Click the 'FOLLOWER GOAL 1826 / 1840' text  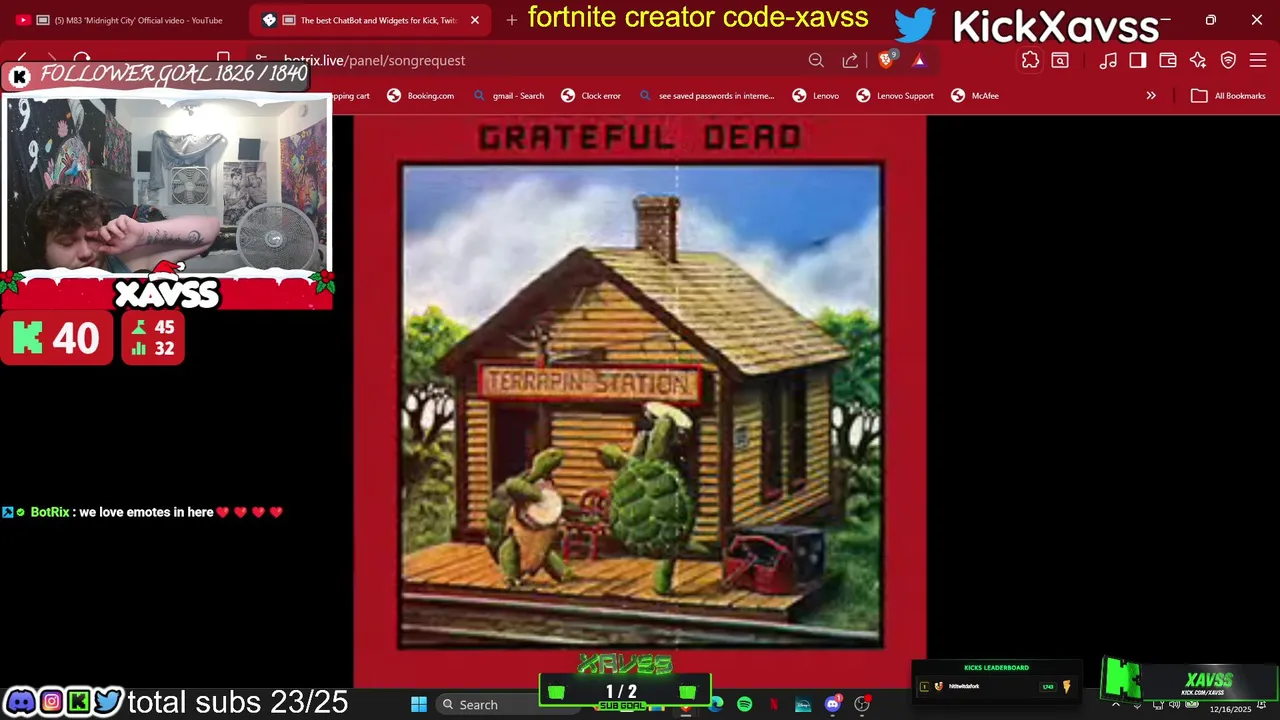(174, 74)
